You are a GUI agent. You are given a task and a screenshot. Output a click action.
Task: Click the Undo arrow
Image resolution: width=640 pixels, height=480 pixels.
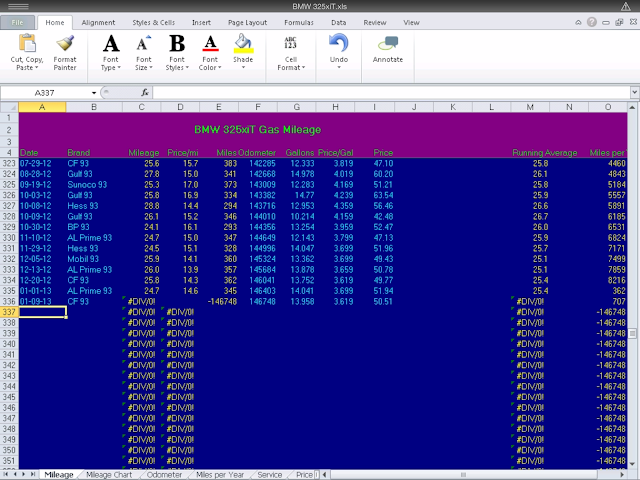(x=339, y=43)
